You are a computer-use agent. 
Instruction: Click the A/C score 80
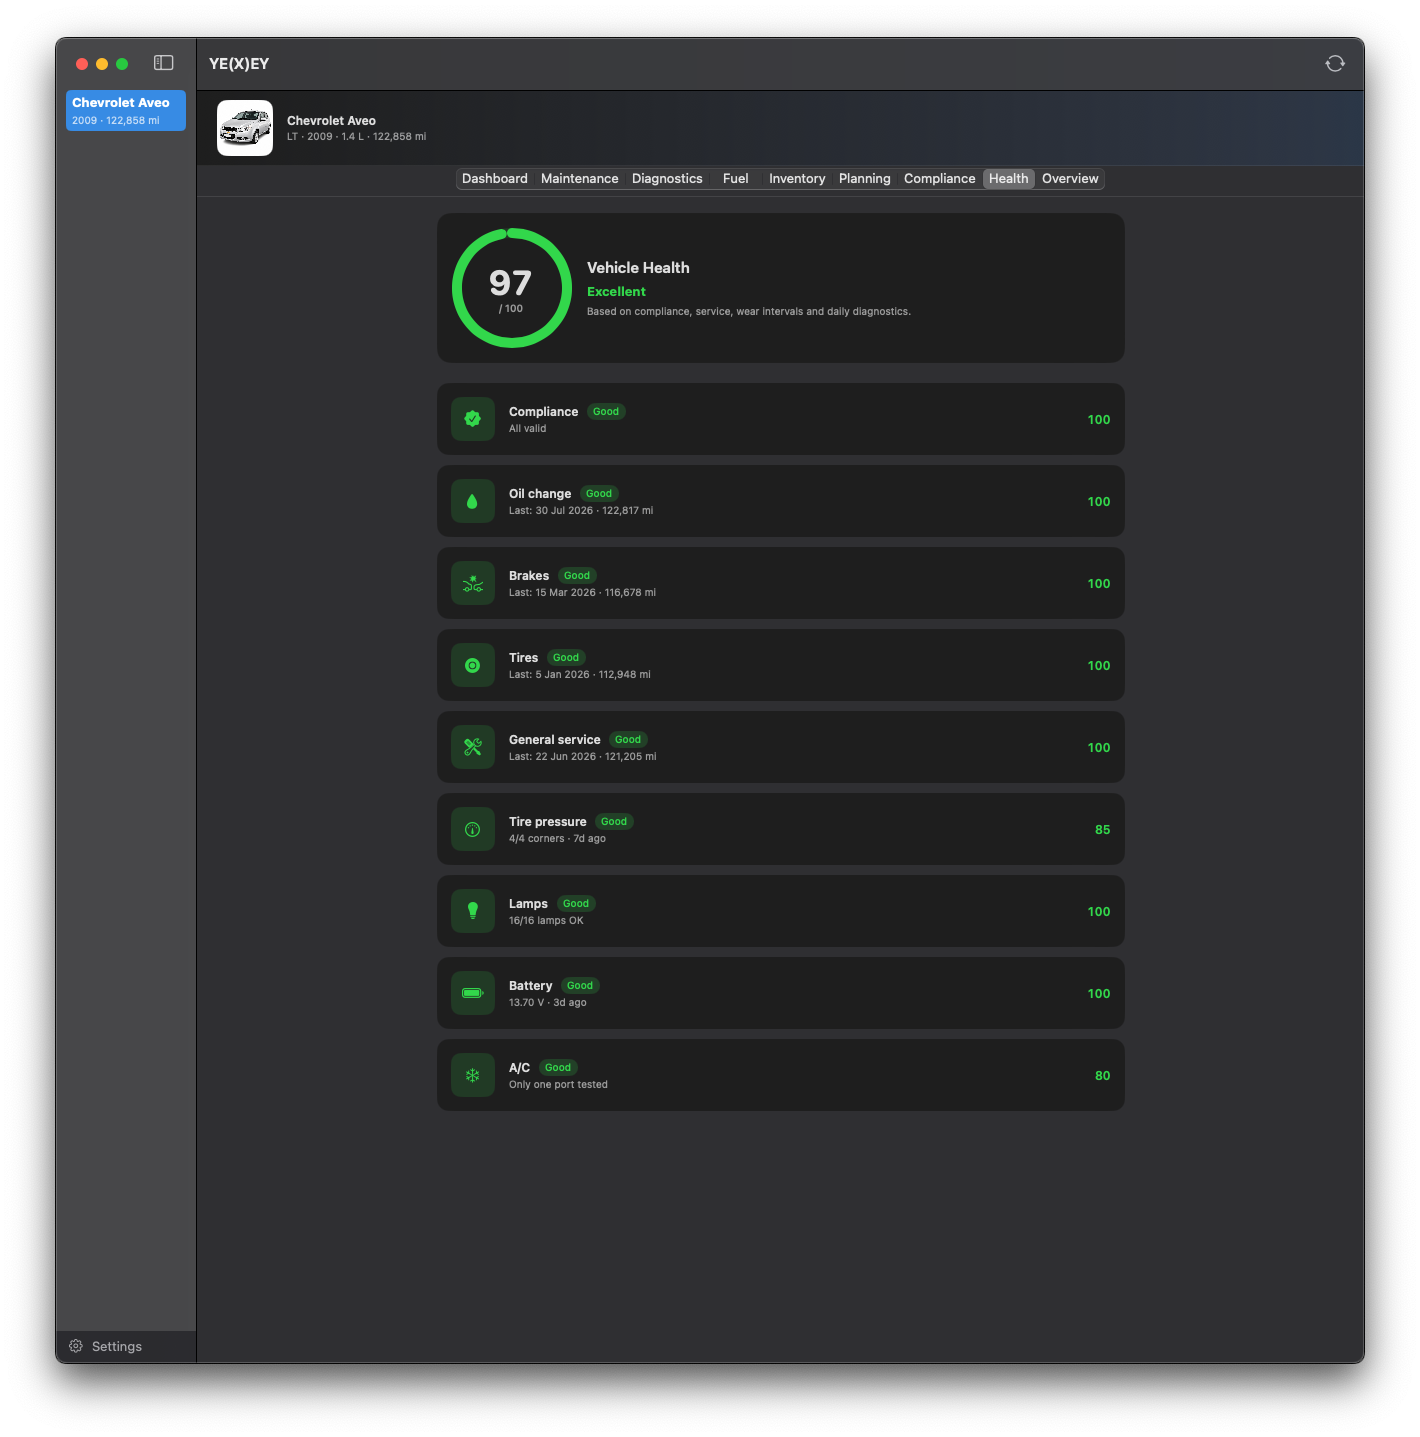point(1102,1076)
